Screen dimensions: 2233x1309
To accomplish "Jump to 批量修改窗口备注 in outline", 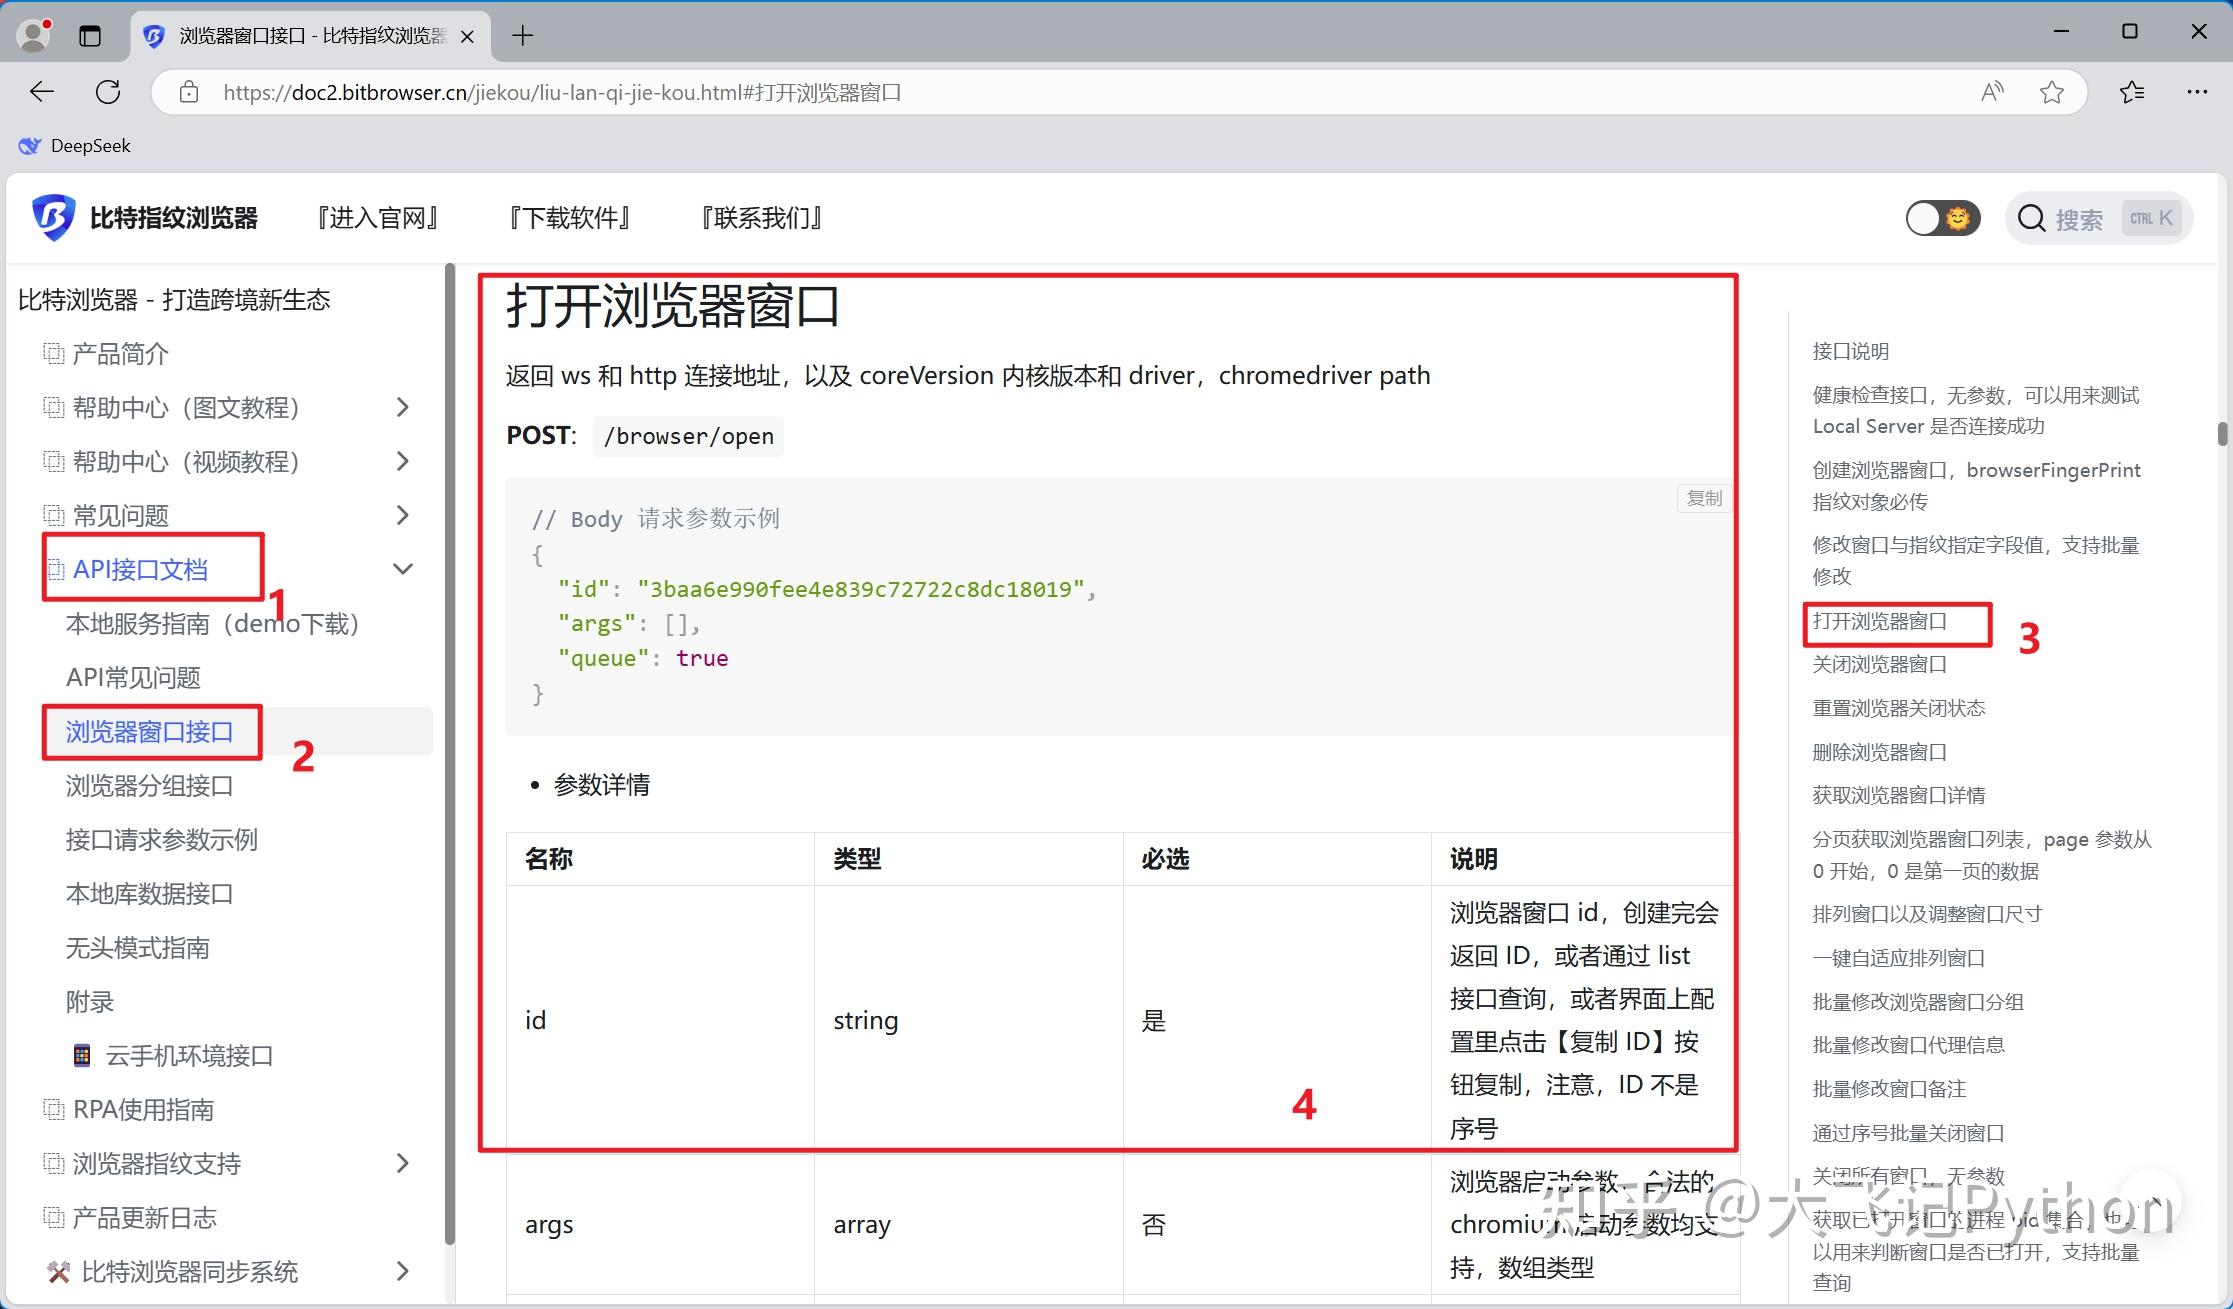I will pos(1889,1089).
